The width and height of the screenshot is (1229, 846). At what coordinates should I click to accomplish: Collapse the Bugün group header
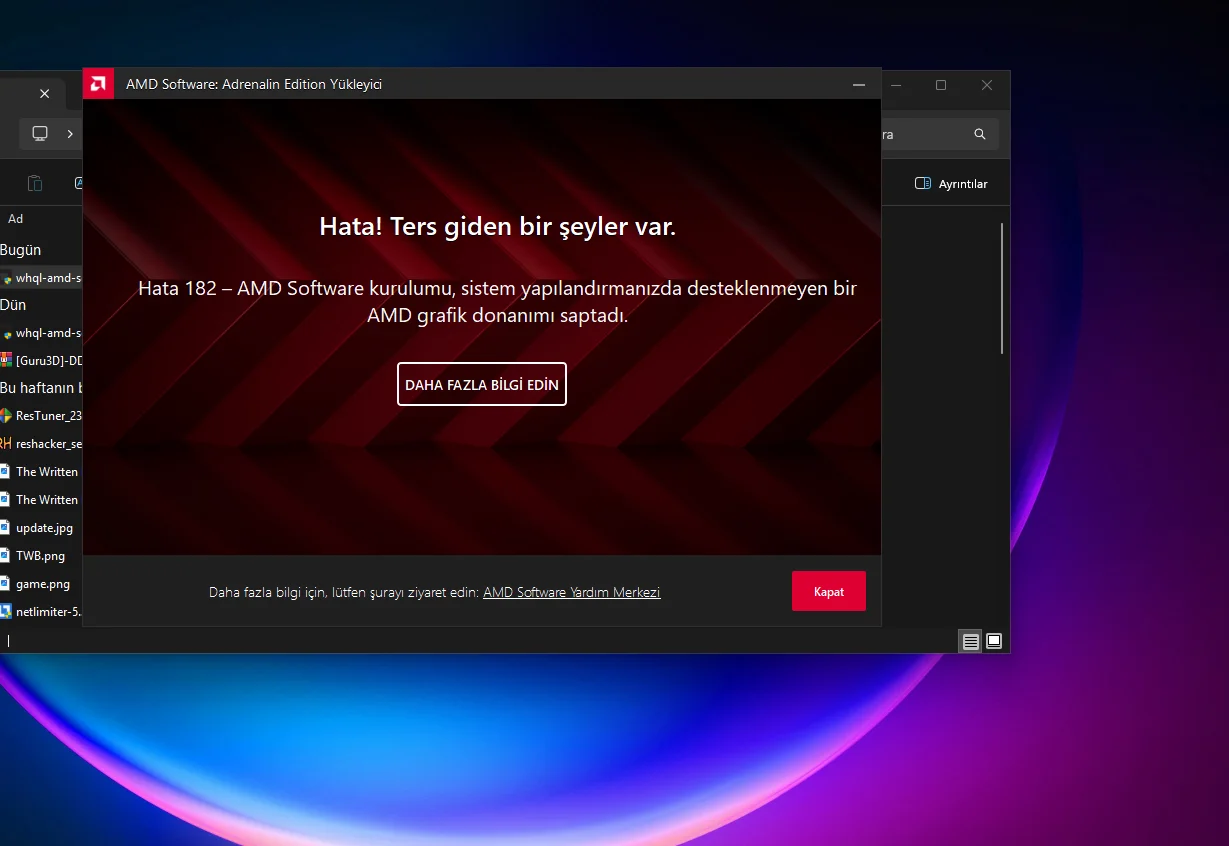(20, 250)
